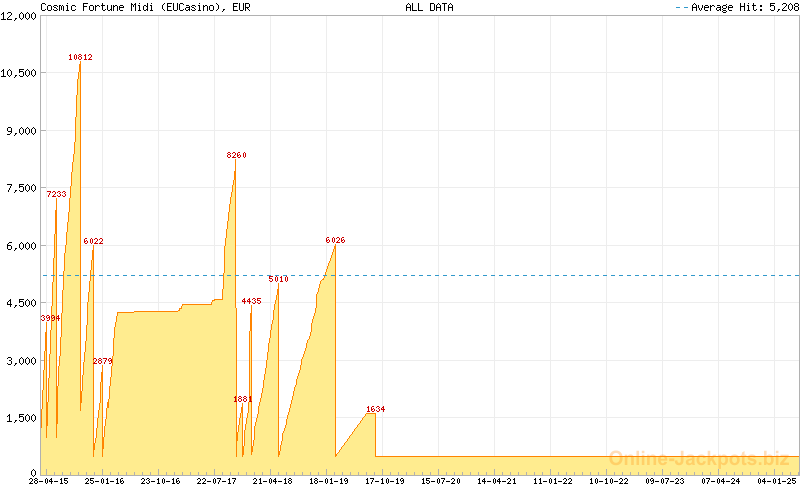The width and height of the screenshot is (800, 490).
Task: Click the 22-07-17 date axis label
Action: click(216, 481)
